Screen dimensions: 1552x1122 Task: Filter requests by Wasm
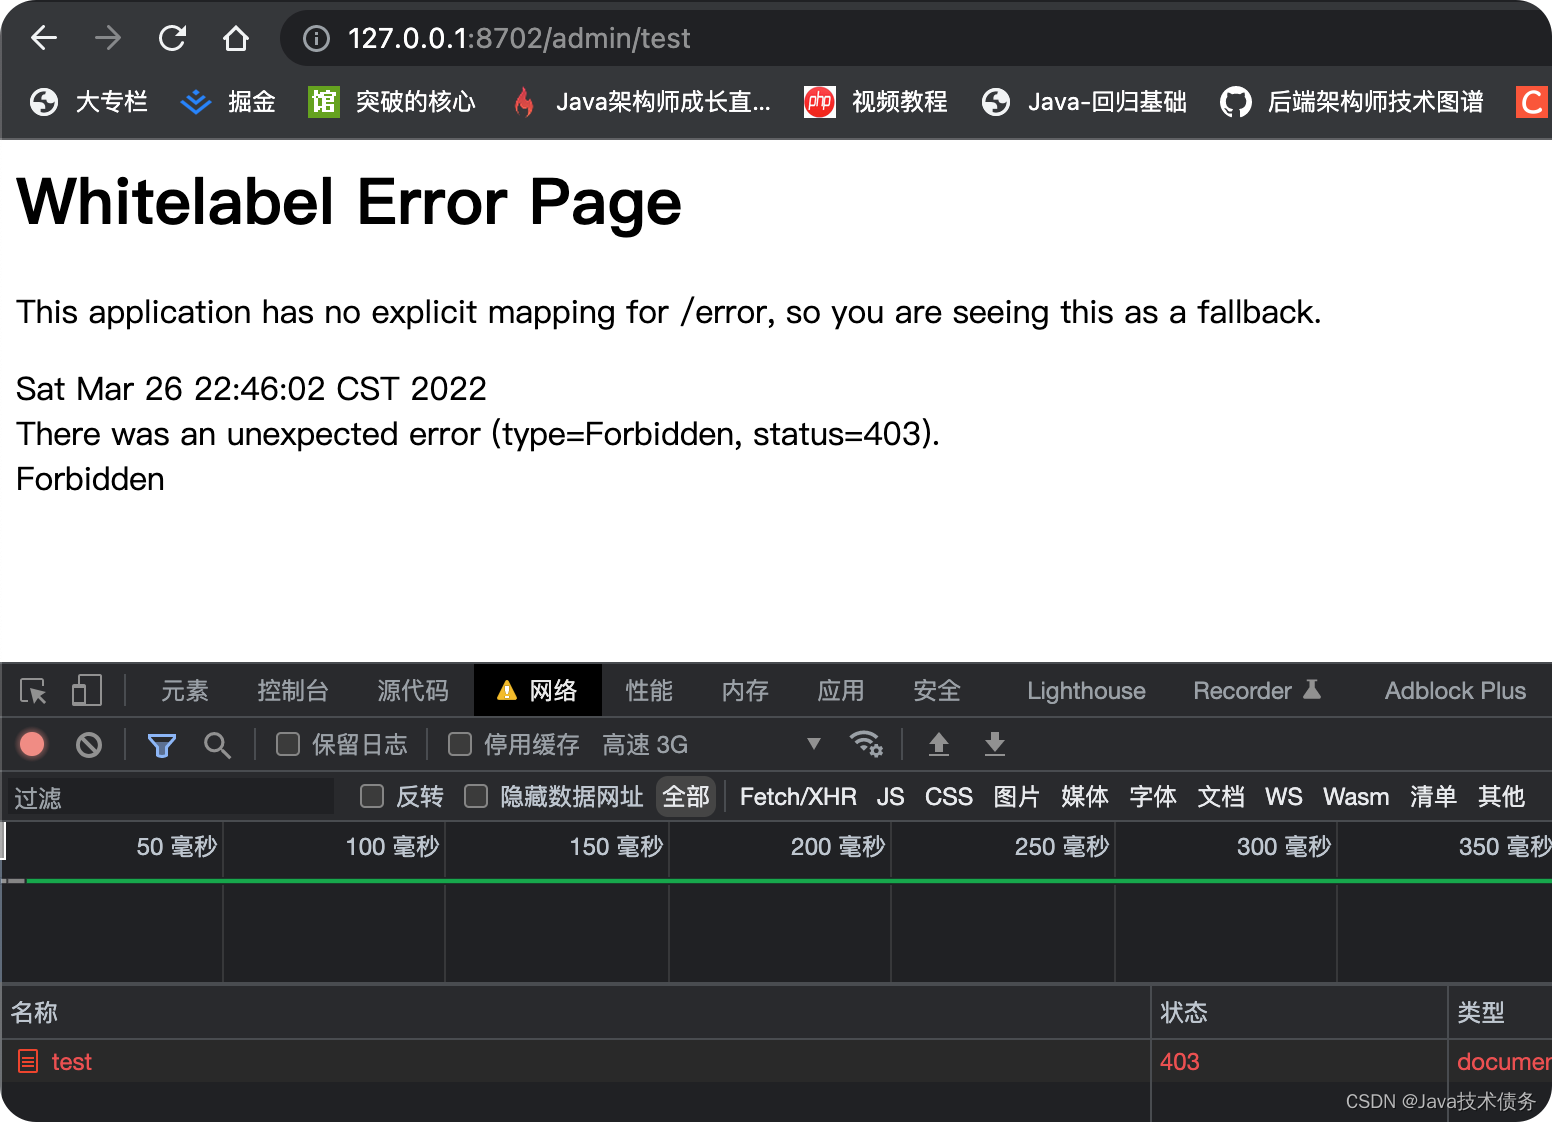[x=1356, y=797]
